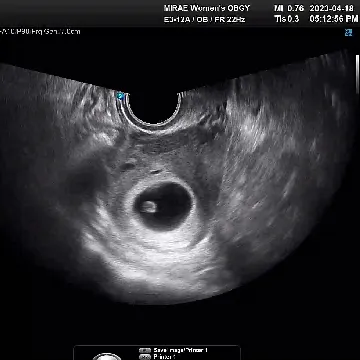Click the imaging parameters line under the header

(41, 32)
